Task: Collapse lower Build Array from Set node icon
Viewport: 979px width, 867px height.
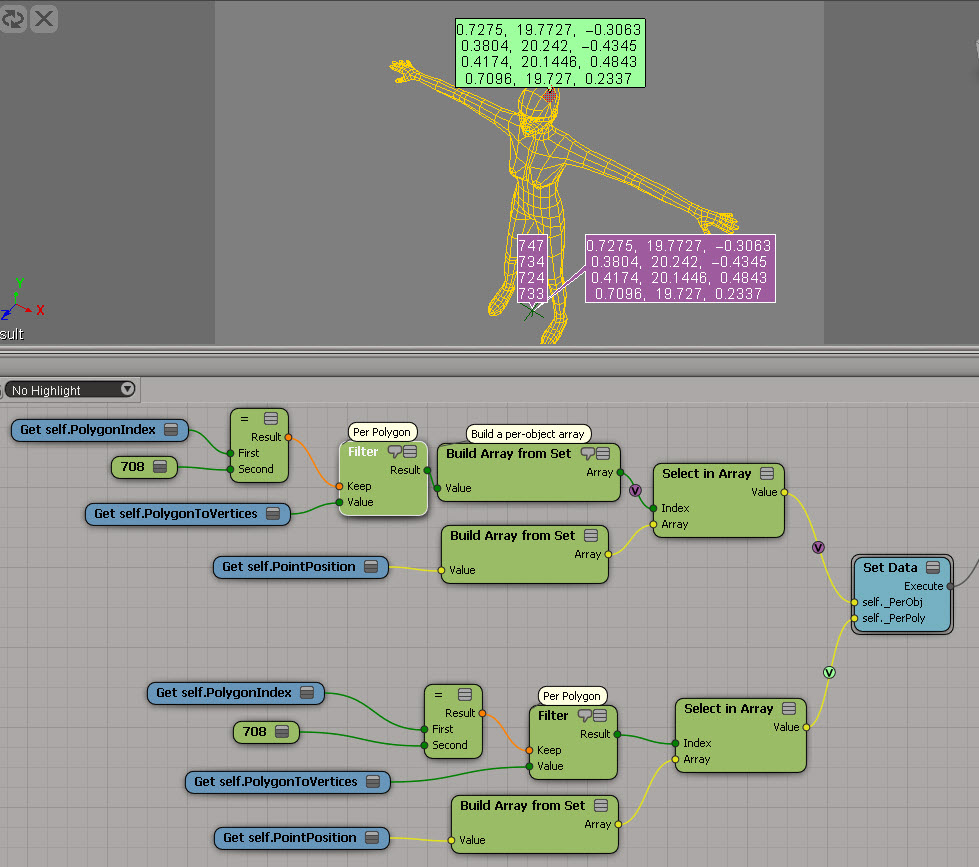Action: (x=601, y=806)
